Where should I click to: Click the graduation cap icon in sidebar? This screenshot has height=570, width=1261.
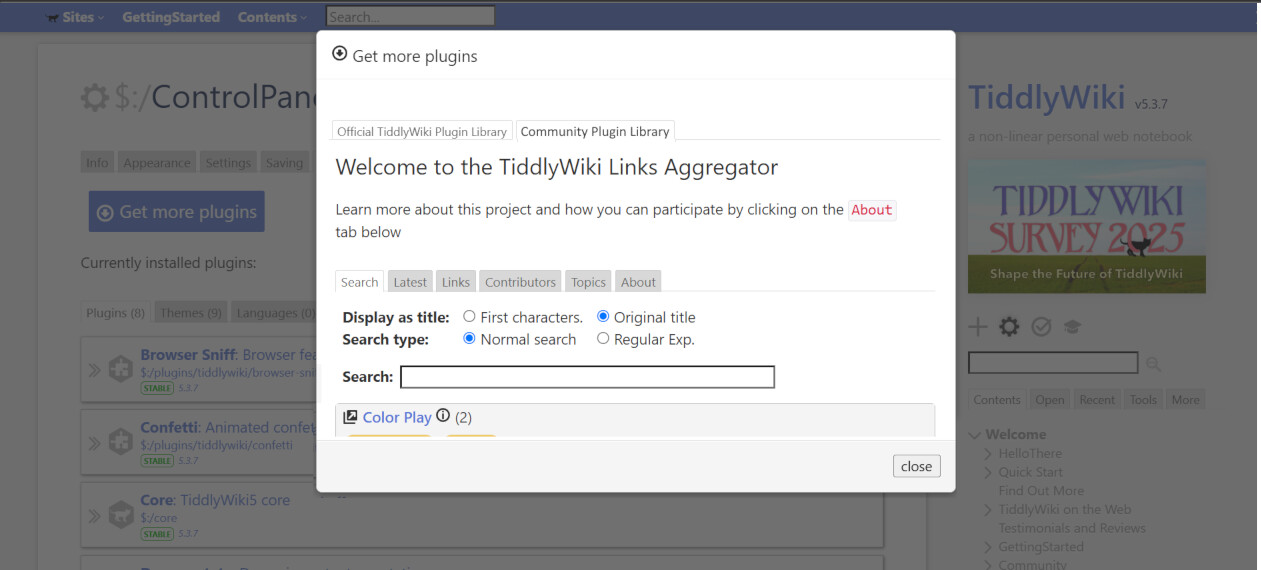point(1072,327)
